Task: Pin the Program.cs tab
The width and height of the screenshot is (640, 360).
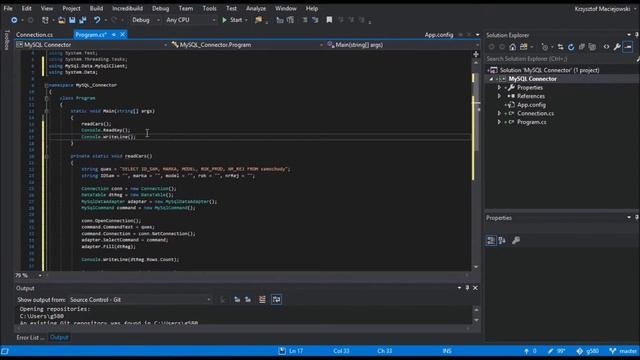Action: pyautogui.click(x=114, y=35)
